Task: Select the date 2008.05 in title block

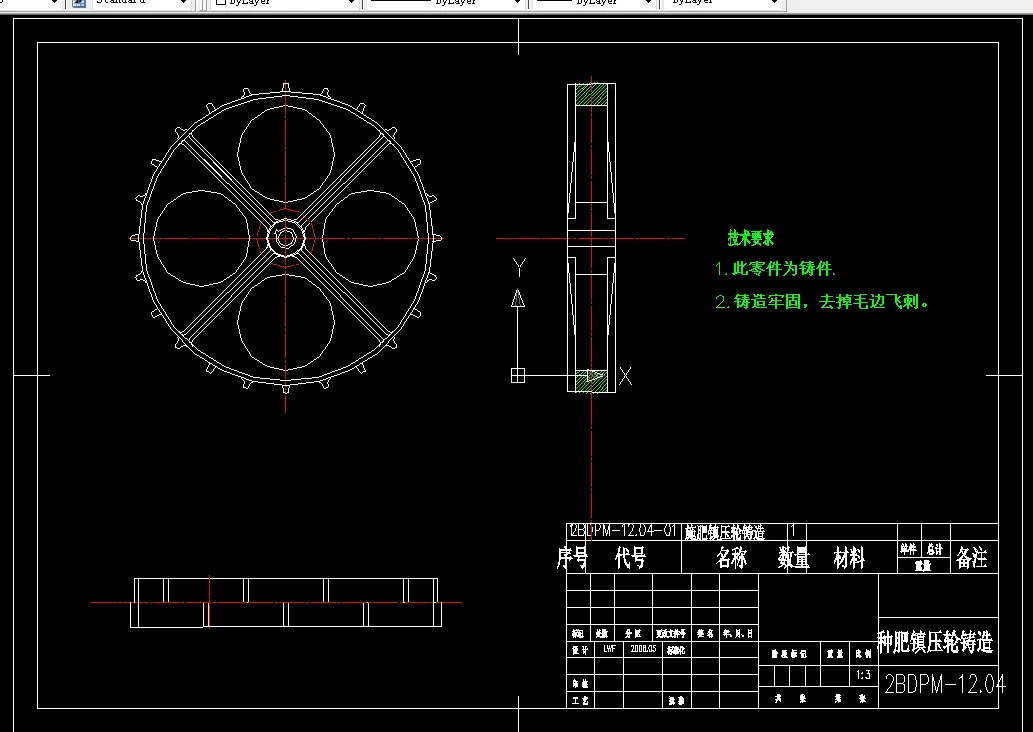Action: tap(643, 649)
